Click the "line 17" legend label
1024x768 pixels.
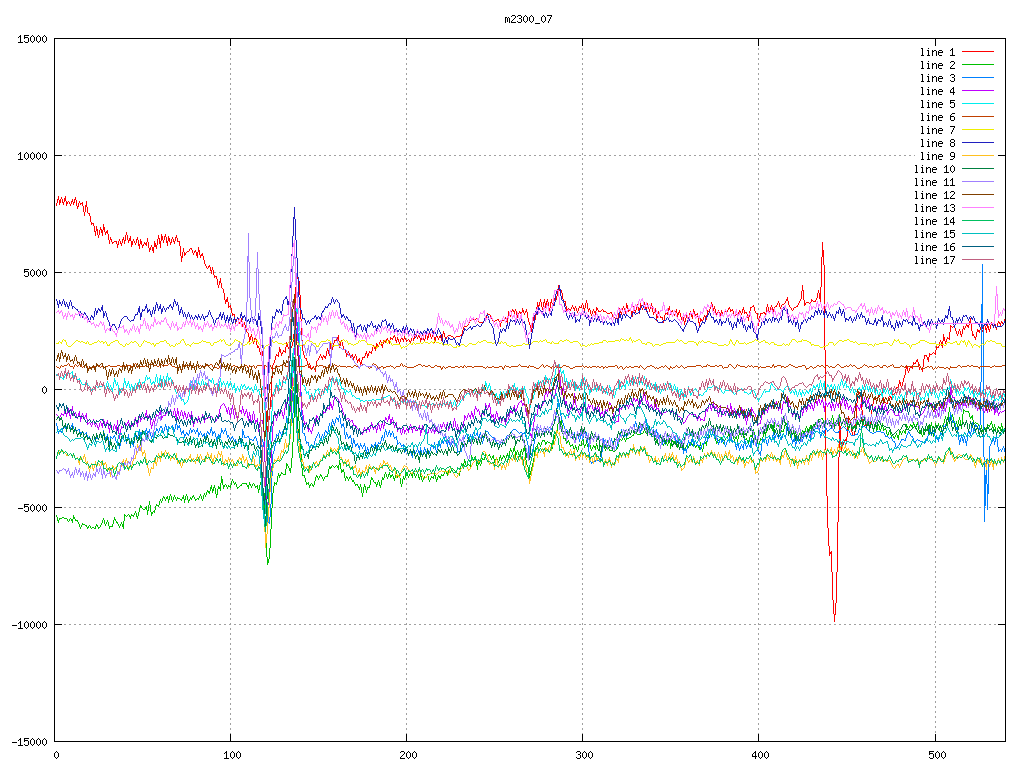pos(934,260)
